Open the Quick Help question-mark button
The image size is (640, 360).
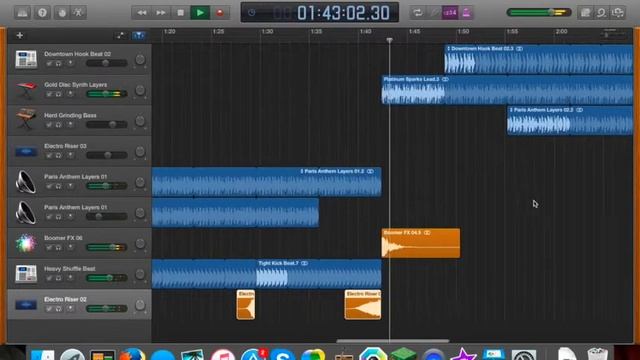42,13
